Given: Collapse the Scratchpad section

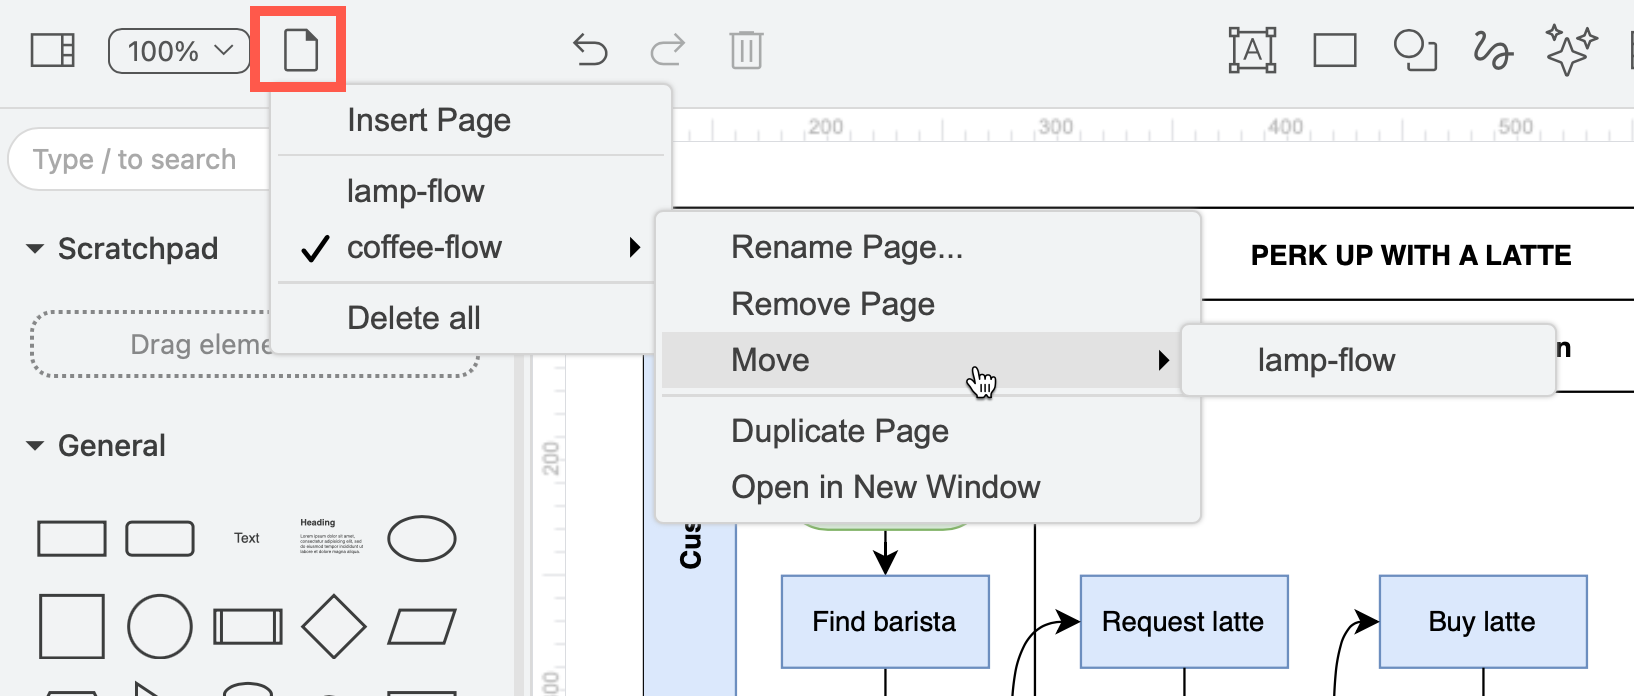Looking at the screenshot, I should (x=122, y=248).
